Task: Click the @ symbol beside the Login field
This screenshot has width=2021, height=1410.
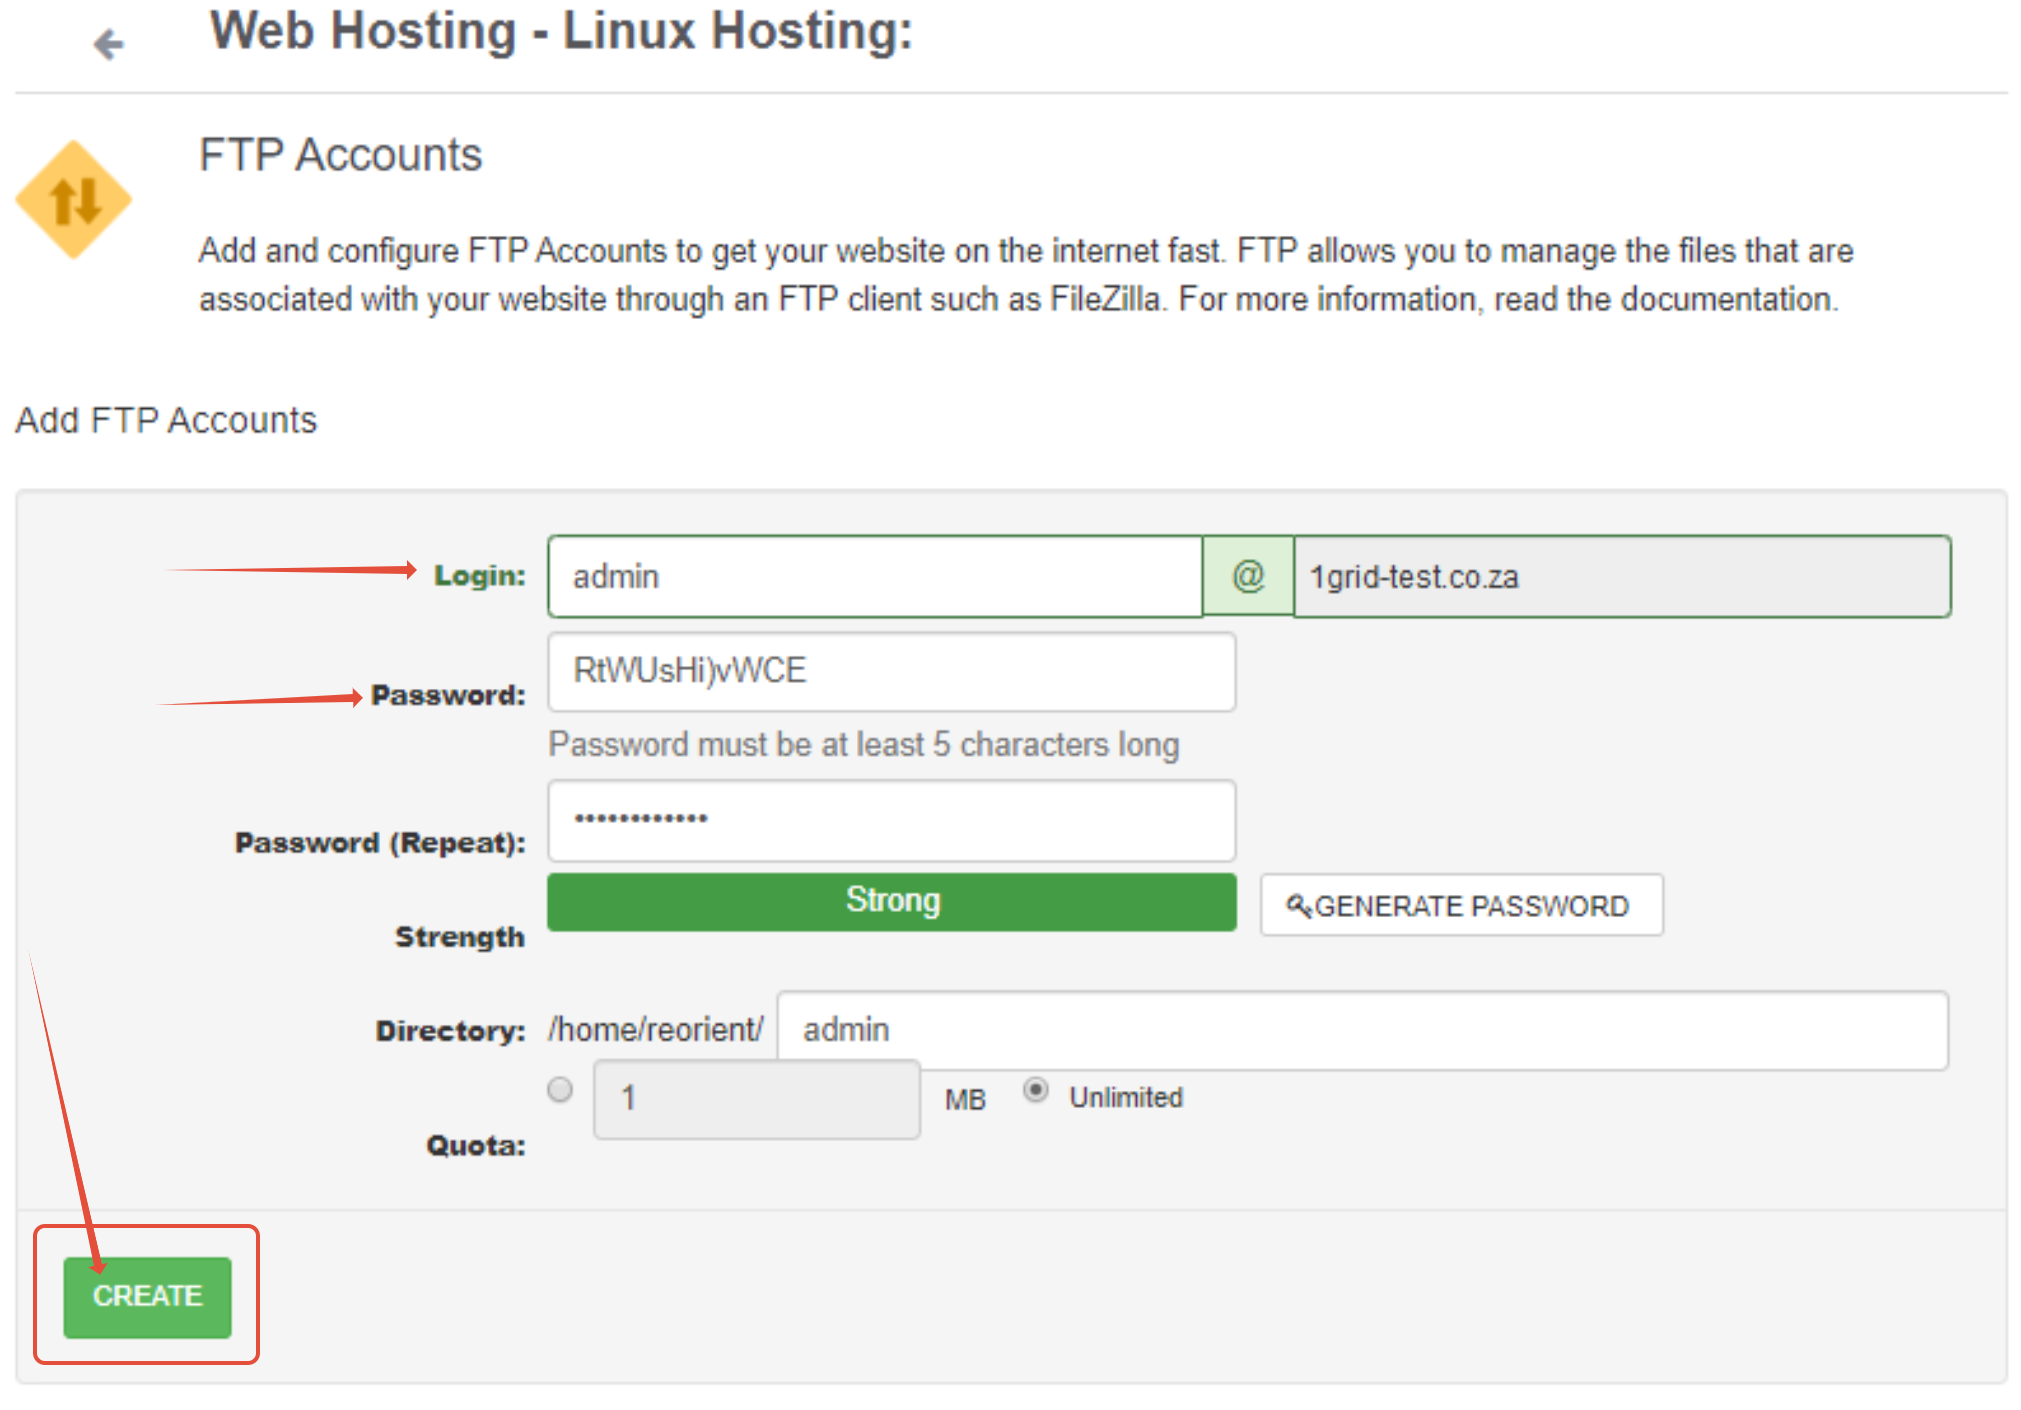Action: coord(1248,577)
